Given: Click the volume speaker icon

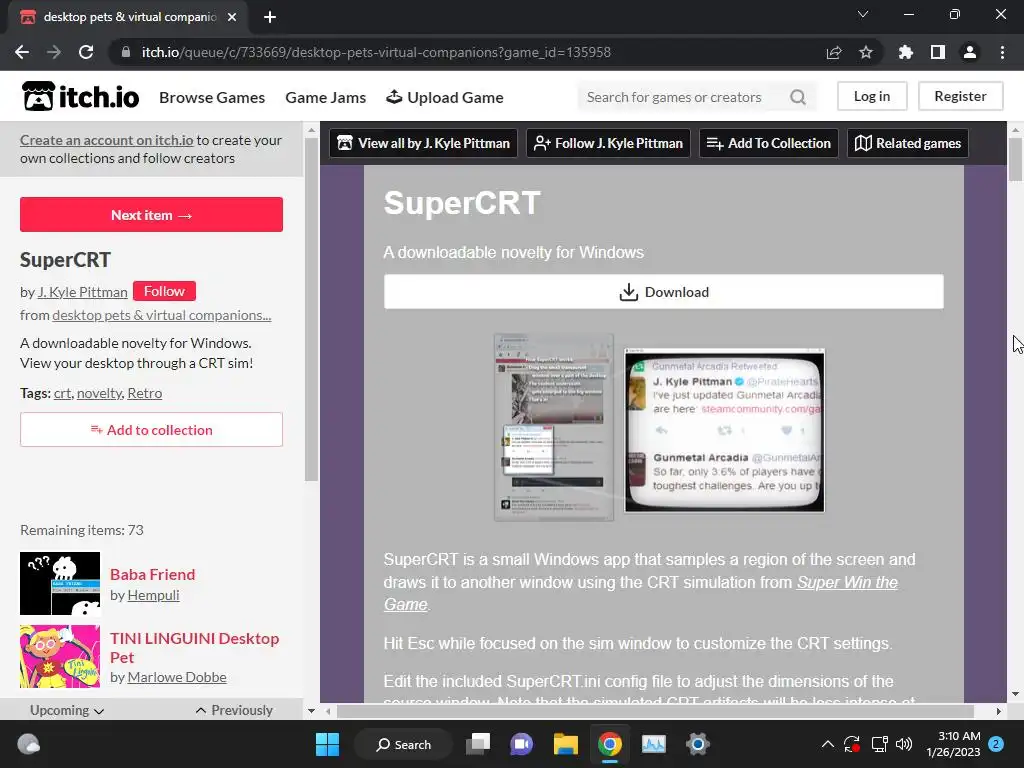Looking at the screenshot, I should pos(904,744).
